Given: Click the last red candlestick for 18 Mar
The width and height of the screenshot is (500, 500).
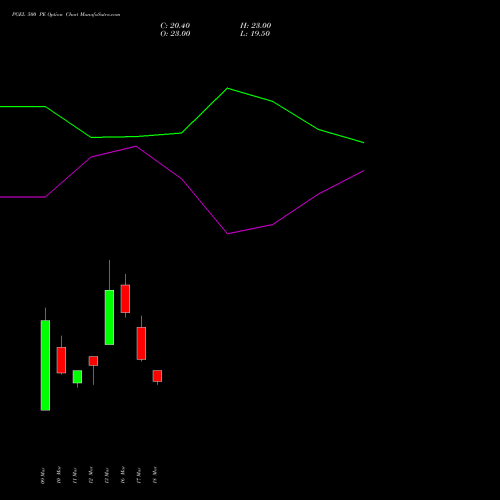Looking at the screenshot, I should pos(157,376).
